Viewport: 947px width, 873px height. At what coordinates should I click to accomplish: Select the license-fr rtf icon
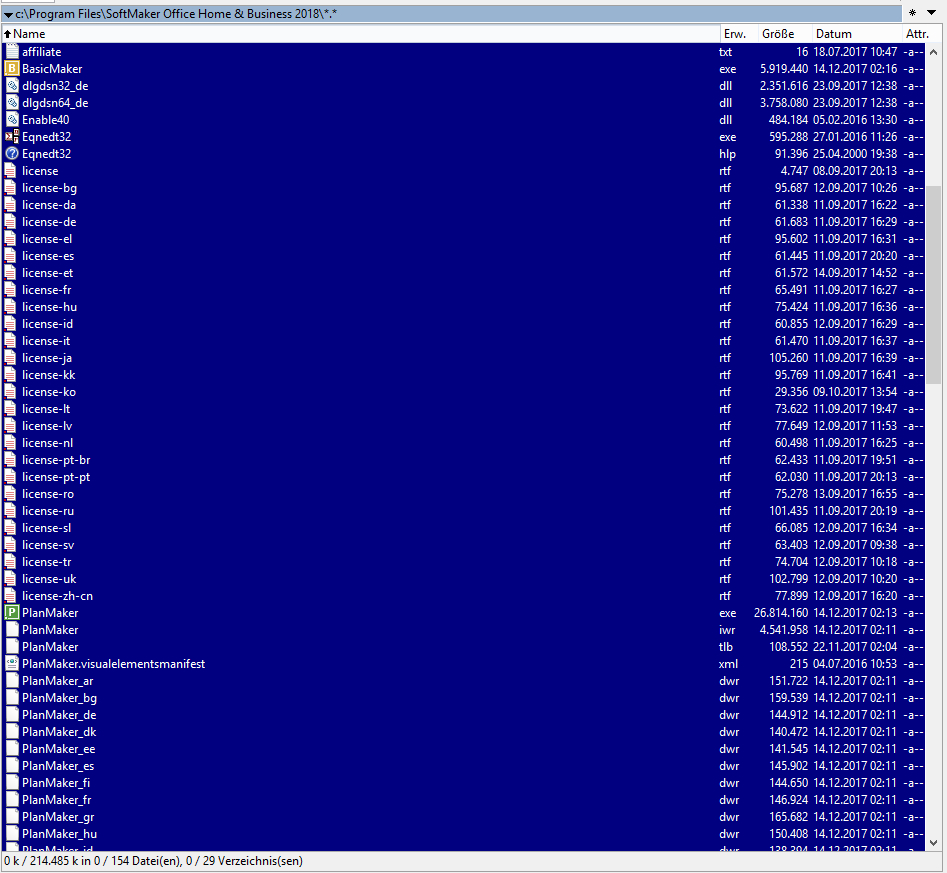[x=11, y=290]
